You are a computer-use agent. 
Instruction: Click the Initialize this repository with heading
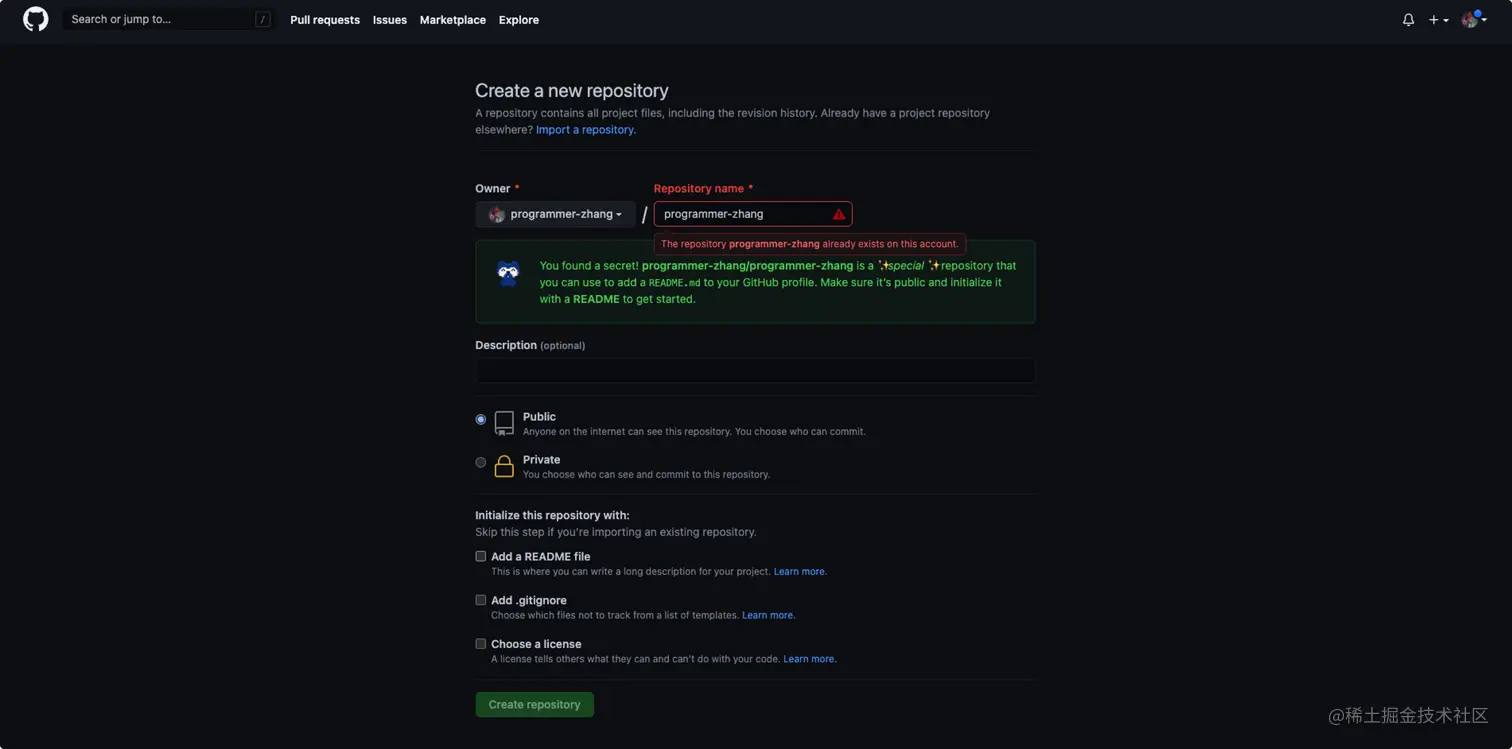(552, 516)
